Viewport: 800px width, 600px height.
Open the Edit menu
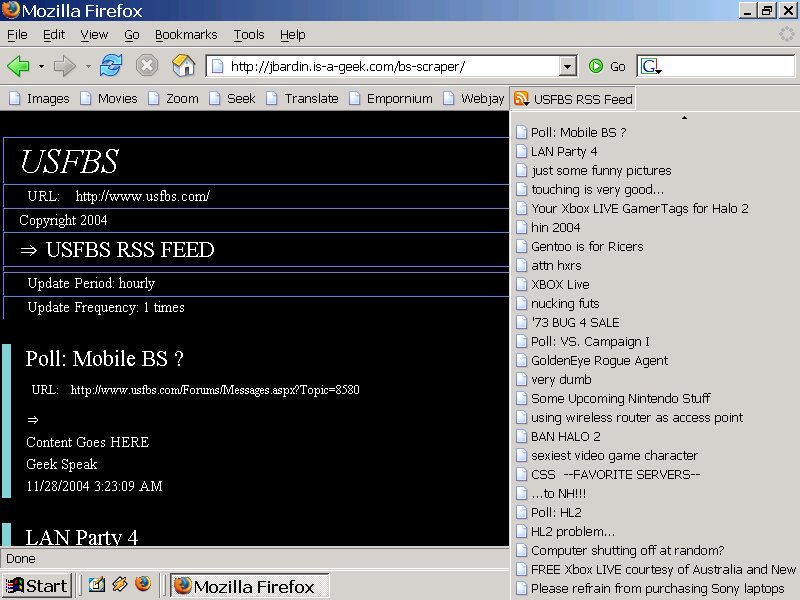tap(54, 35)
